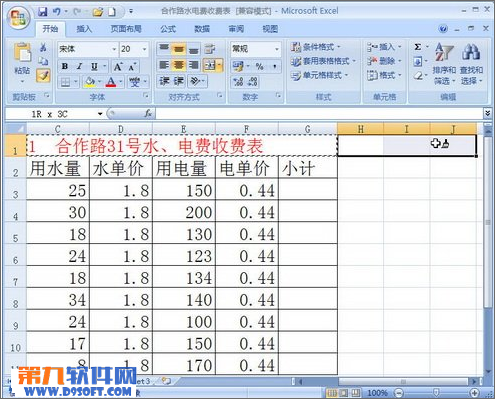Open font color dropdown arrow
Viewport: 495px width, 399px height.
(121, 82)
